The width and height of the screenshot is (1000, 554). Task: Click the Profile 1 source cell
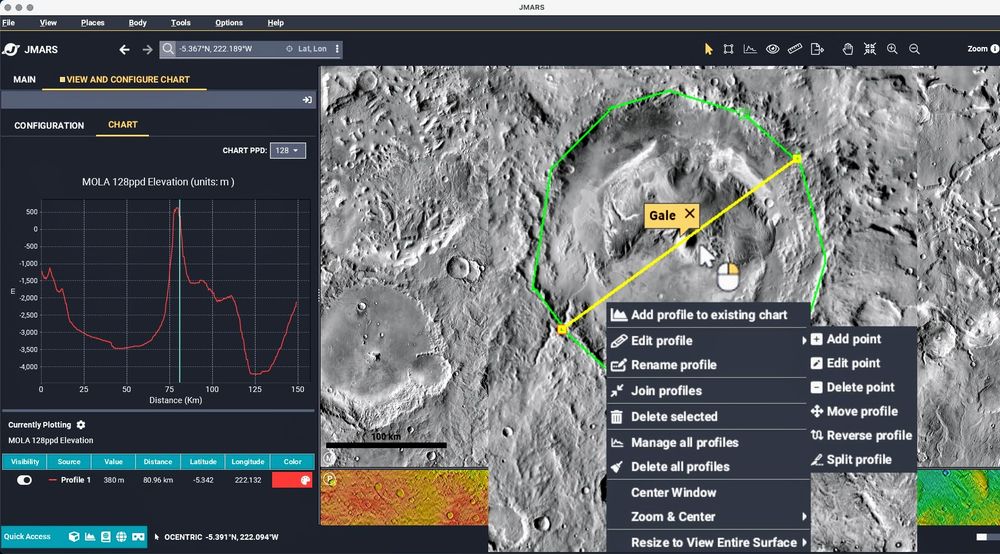click(x=70, y=480)
